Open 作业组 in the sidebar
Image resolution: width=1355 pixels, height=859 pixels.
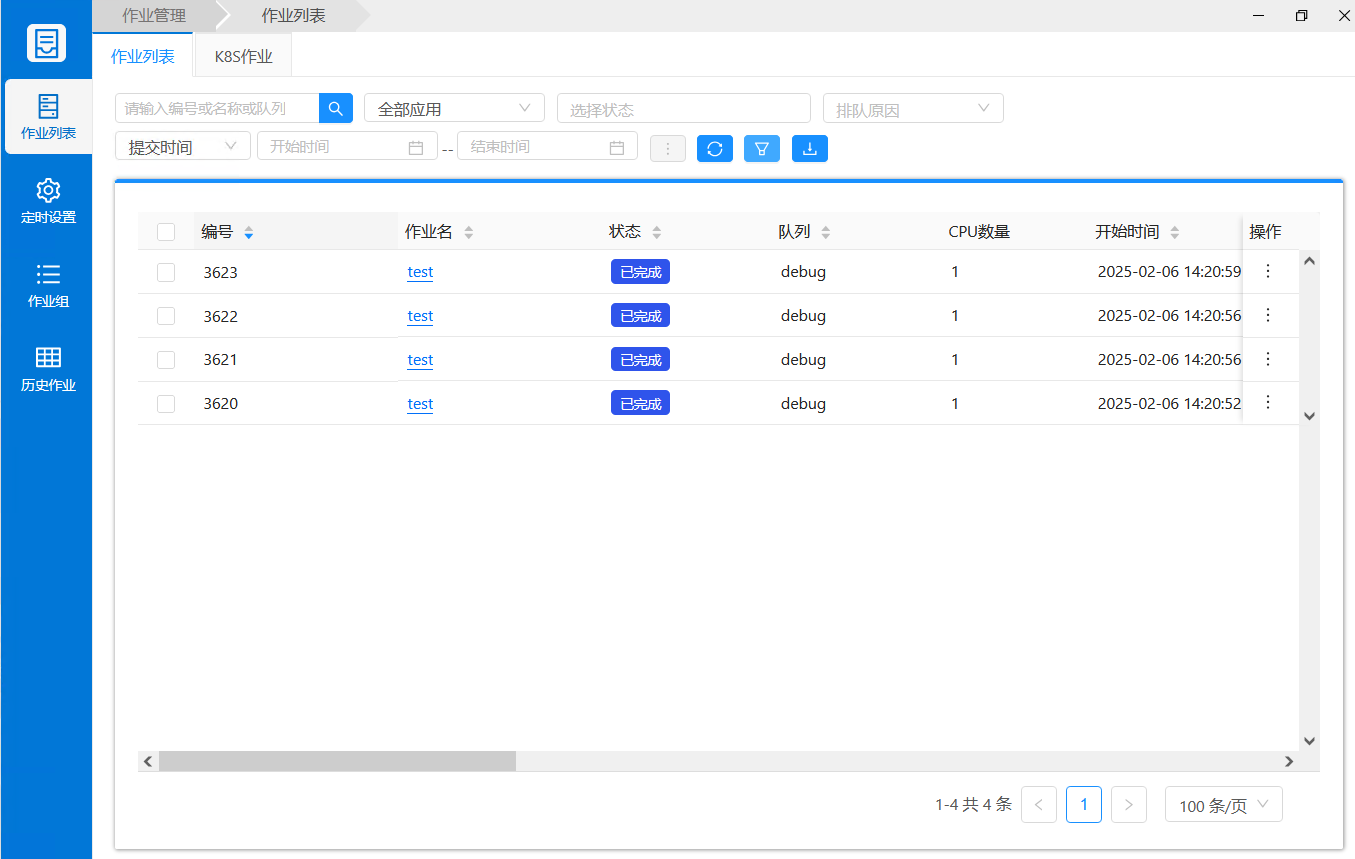pos(48,285)
